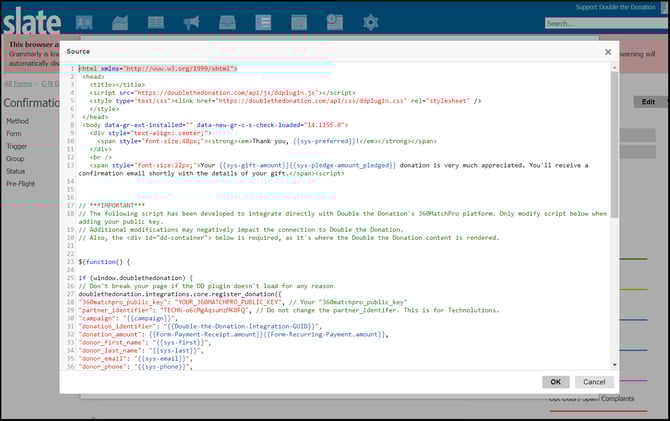Open the Inbox tray icon
This screenshot has width=670, height=421.
[228, 21]
